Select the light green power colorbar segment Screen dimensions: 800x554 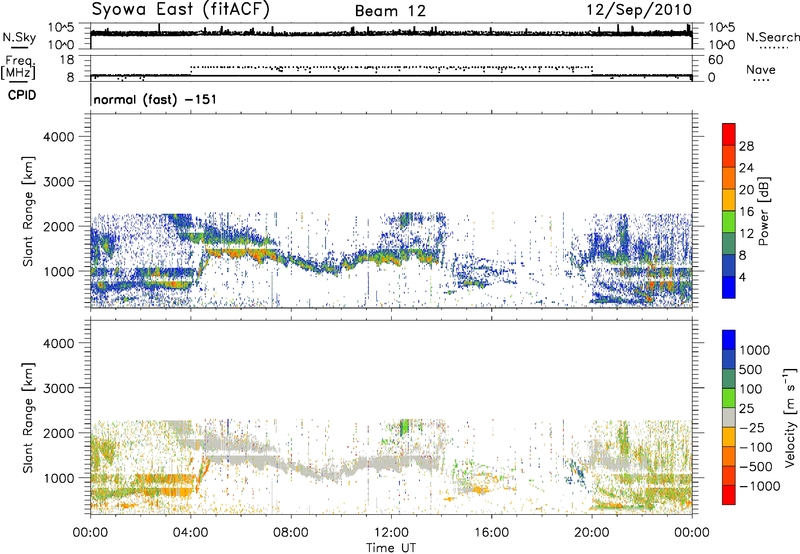tap(729, 222)
